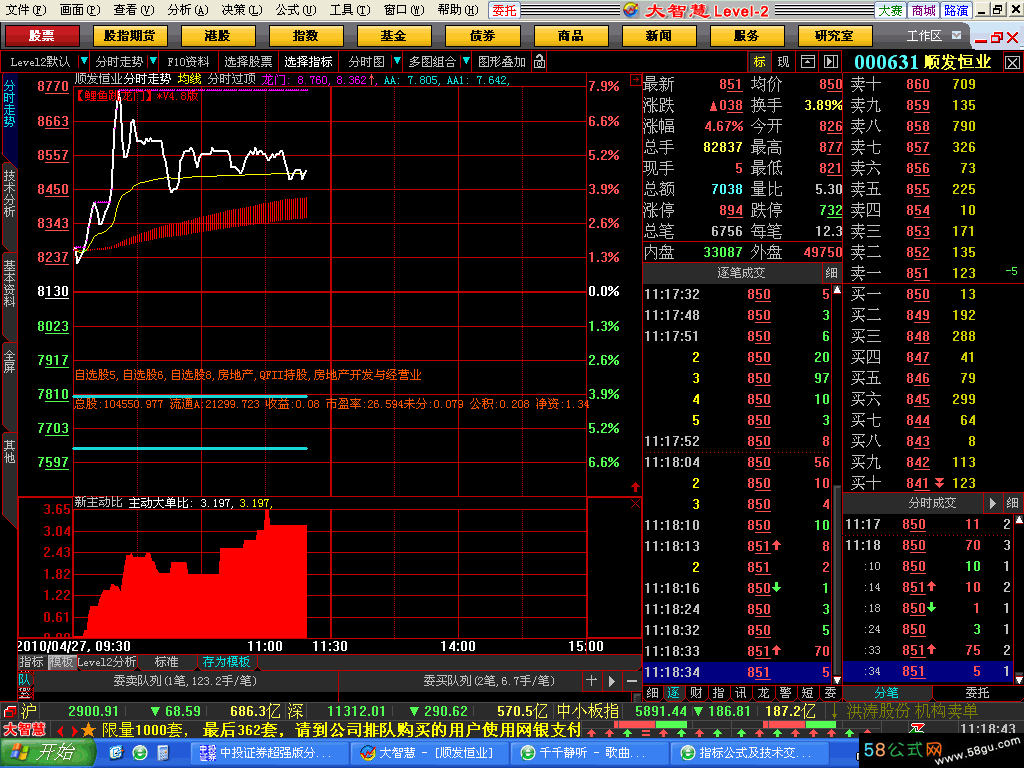This screenshot has width=1024, height=768.
Task: Open 中投证券超强版 in the taskbar
Action: 268,753
